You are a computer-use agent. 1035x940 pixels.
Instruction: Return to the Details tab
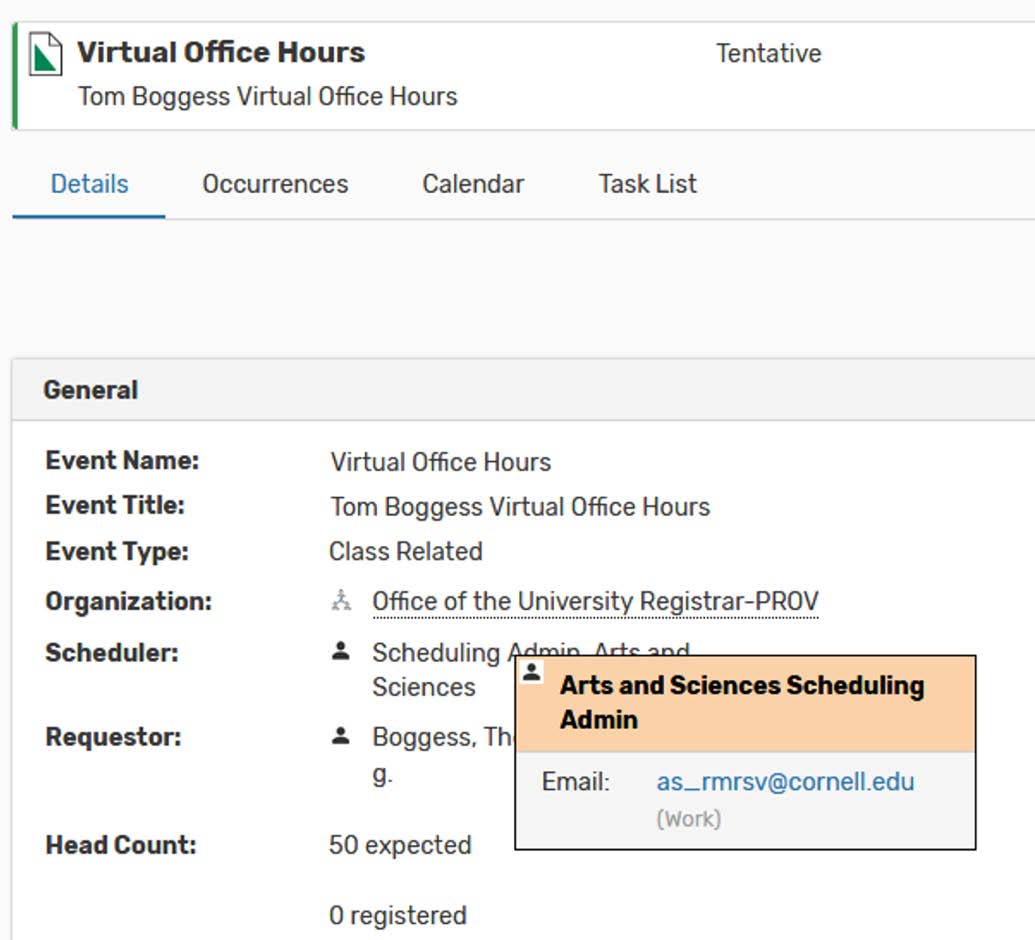pos(89,183)
